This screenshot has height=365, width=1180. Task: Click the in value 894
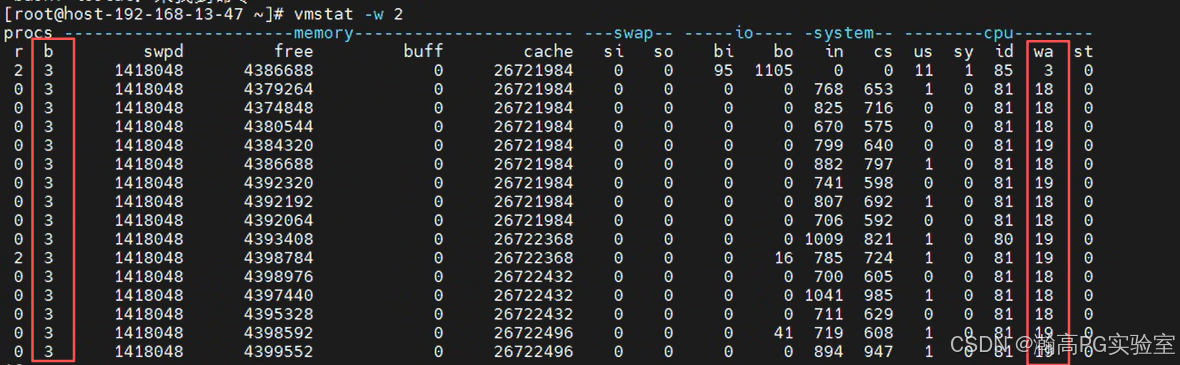[x=829, y=352]
